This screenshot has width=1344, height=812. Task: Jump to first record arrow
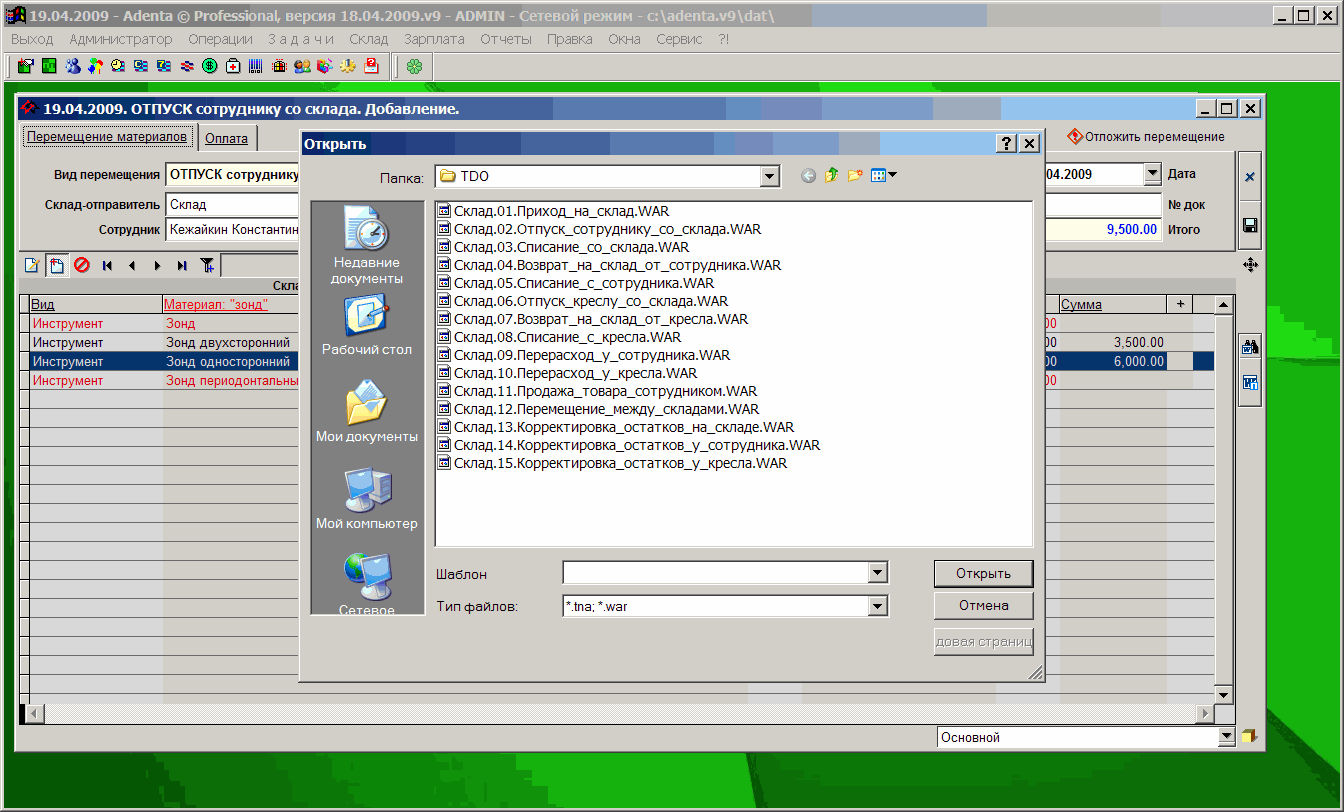click(107, 265)
